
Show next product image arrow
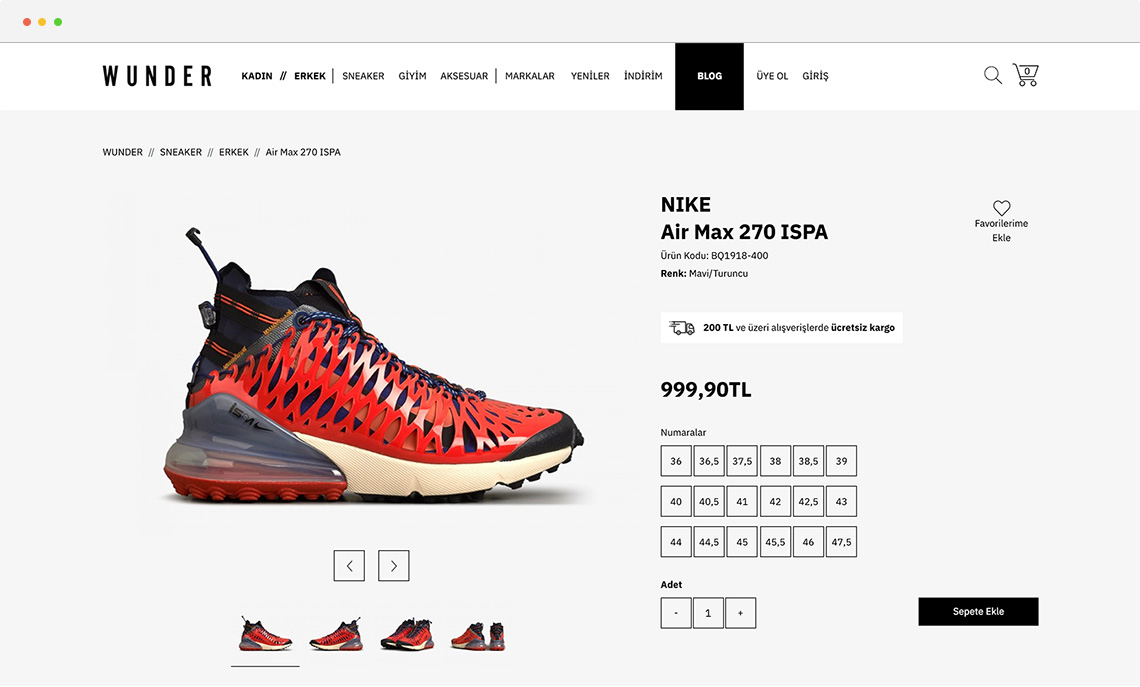[x=393, y=566]
